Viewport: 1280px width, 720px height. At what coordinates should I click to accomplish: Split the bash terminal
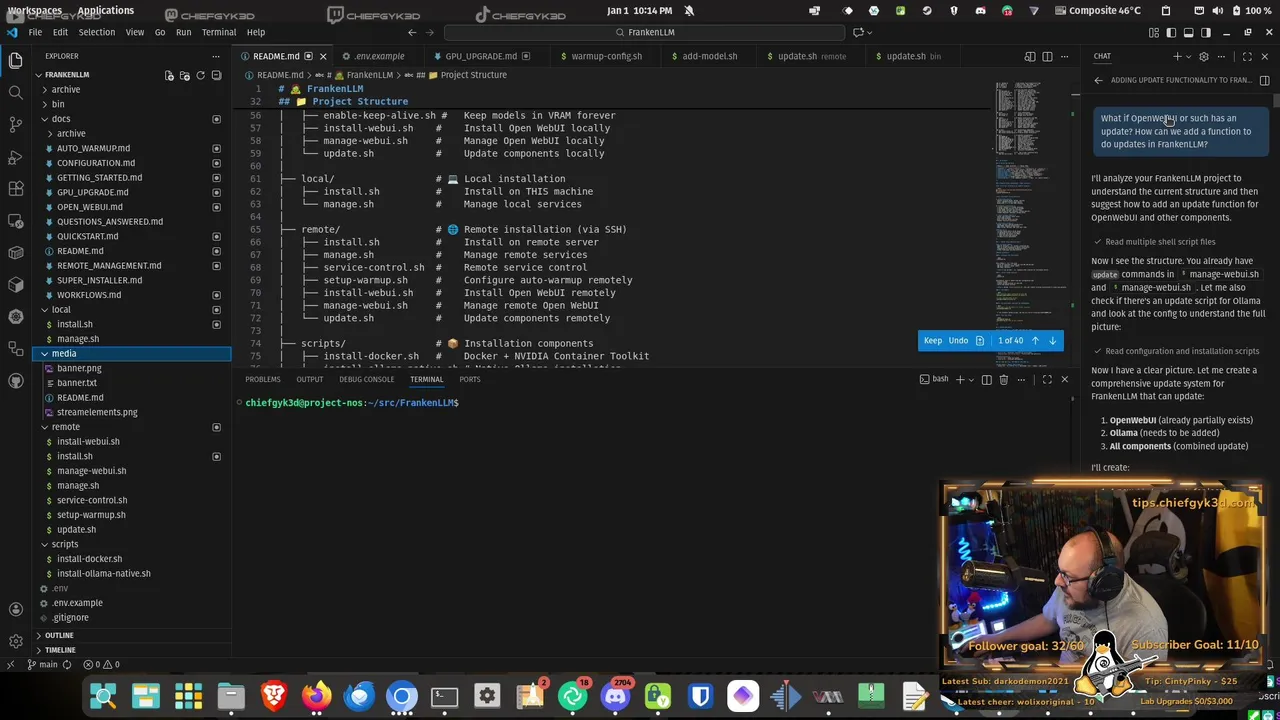[986, 380]
